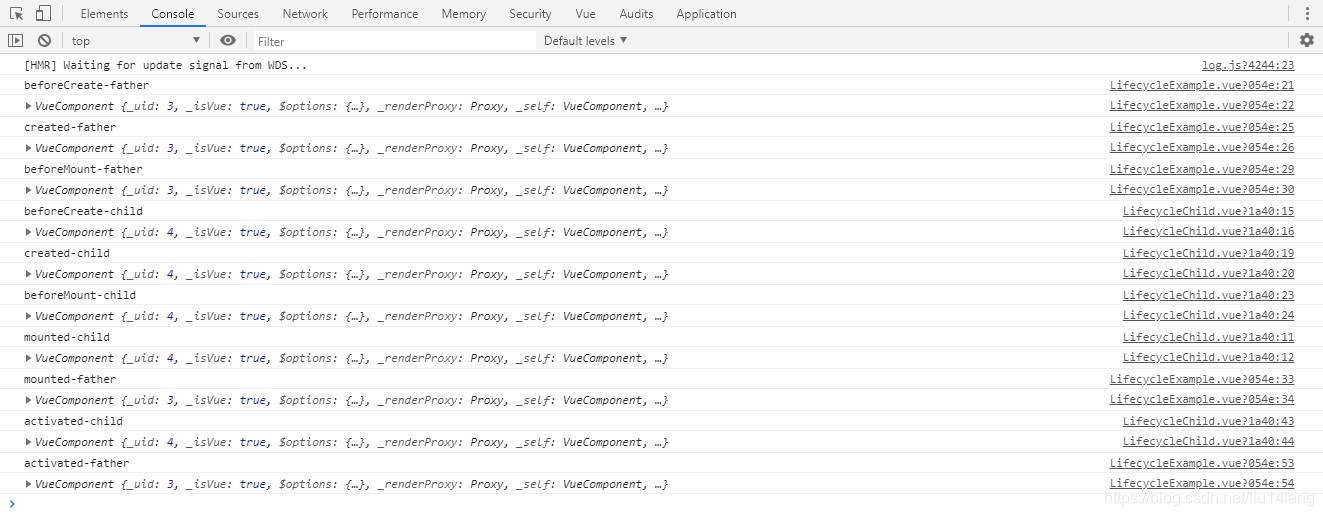The height and width of the screenshot is (516, 1323).
Task: Expand VueComponent object below beforeMount-father
Action: pyautogui.click(x=28, y=190)
